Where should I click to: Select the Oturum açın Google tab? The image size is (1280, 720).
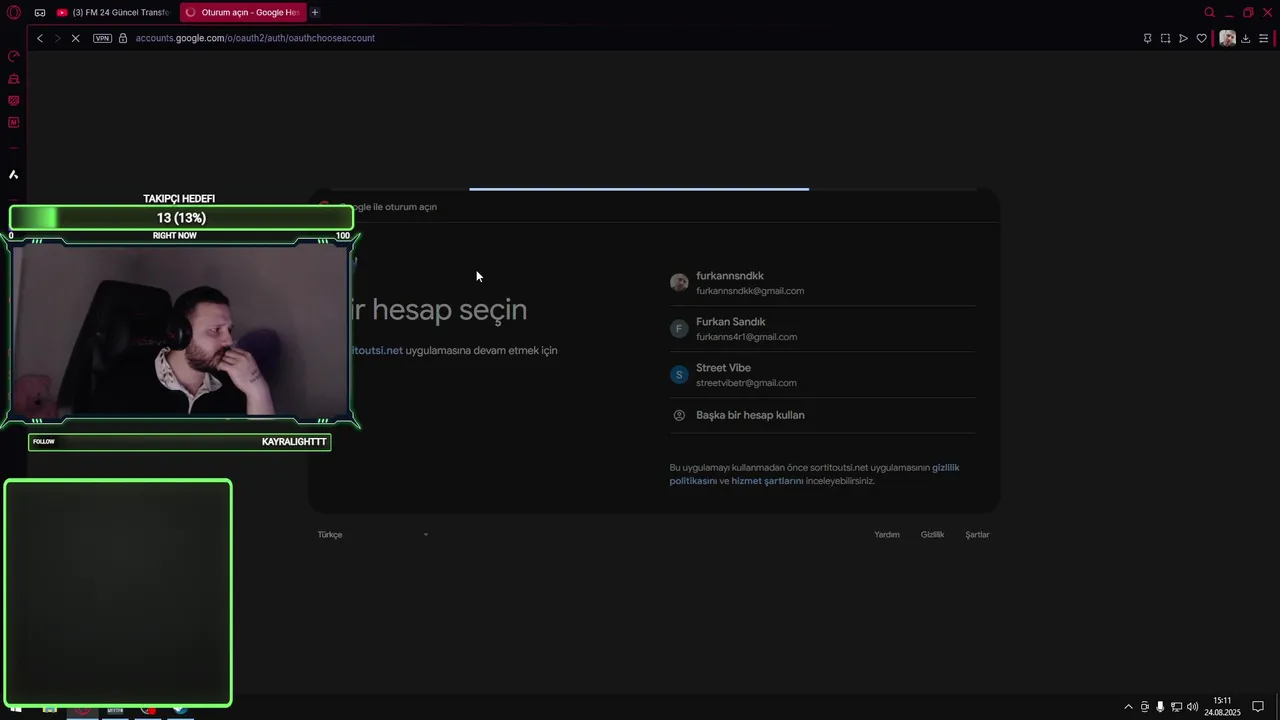tap(242, 12)
